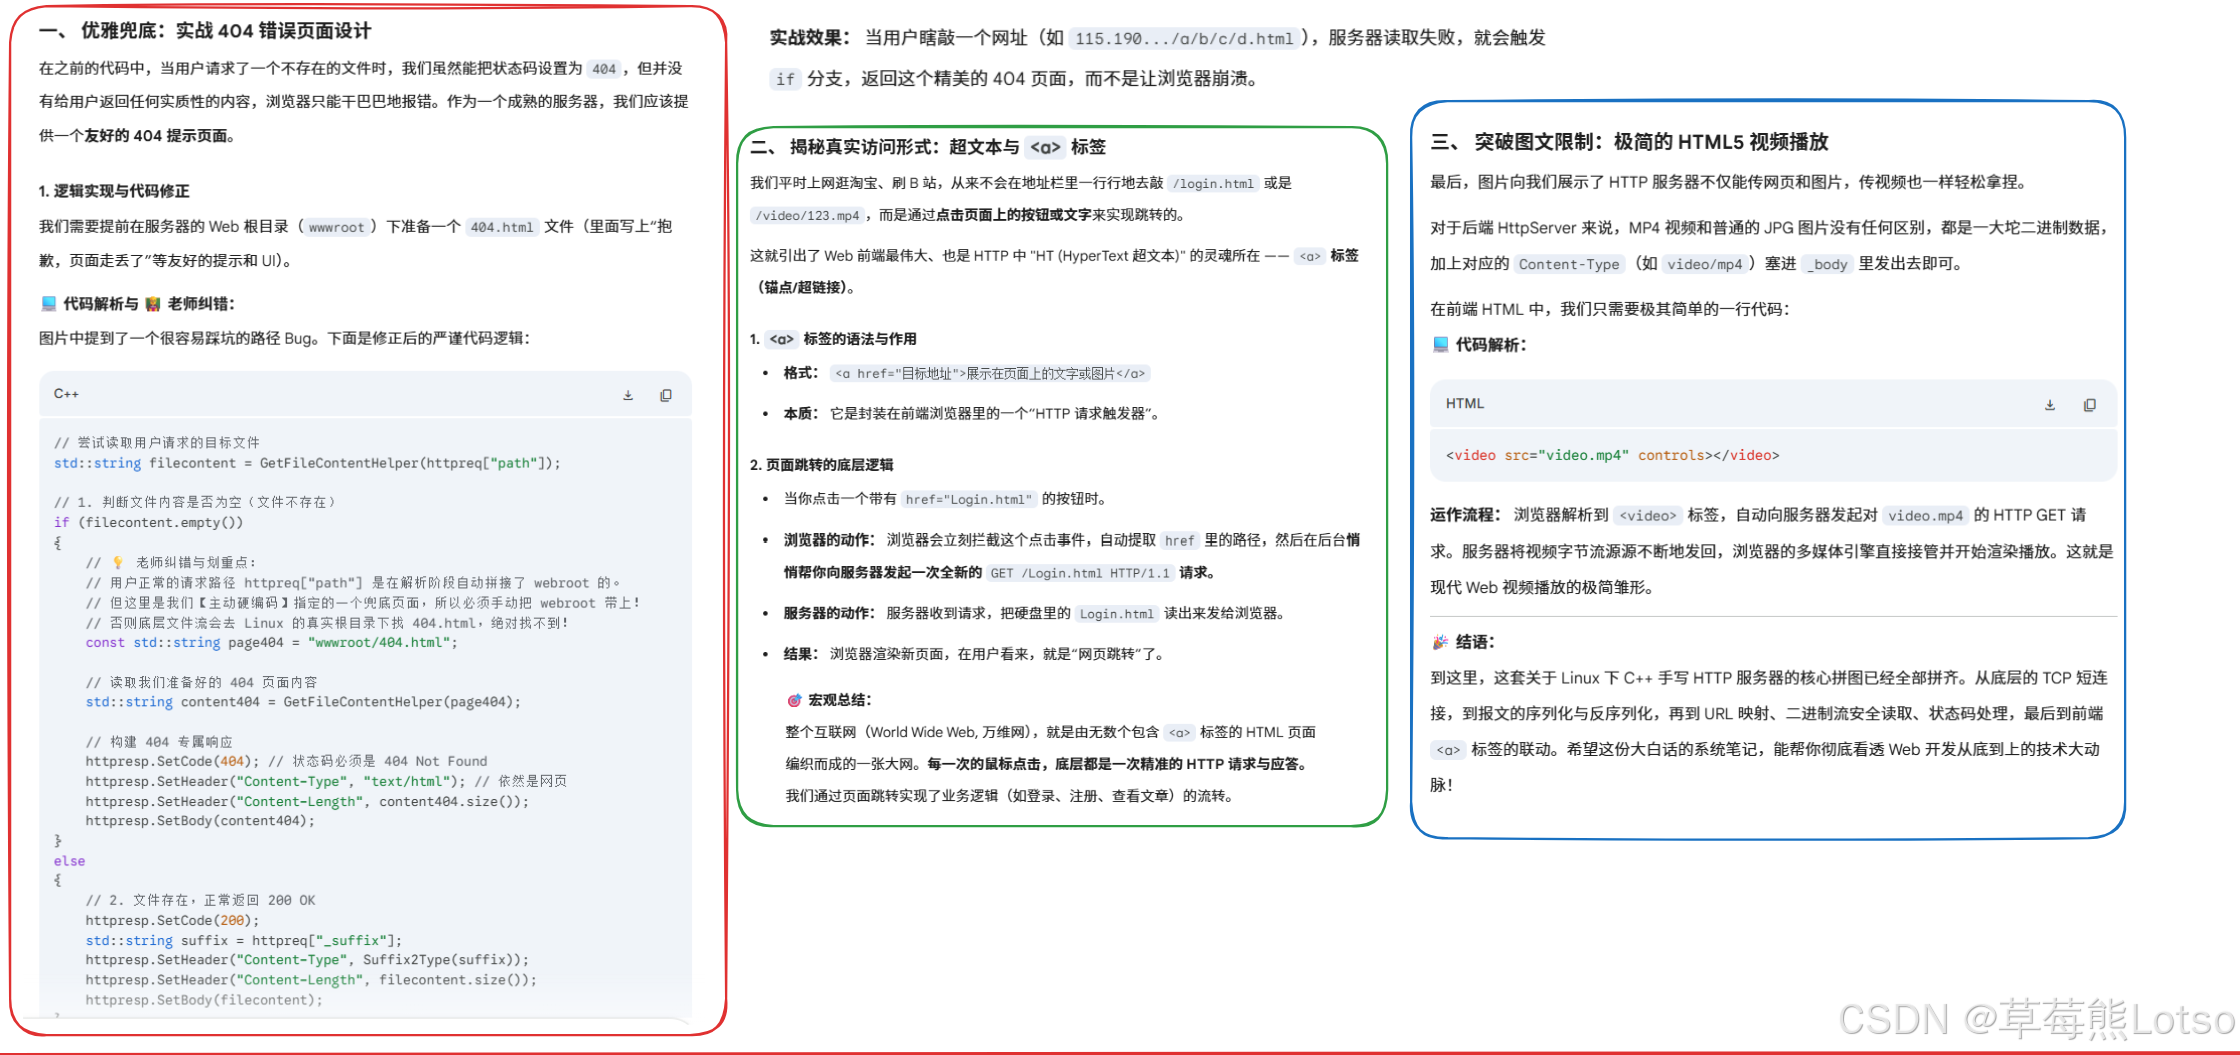Click the 404.html inline code chip

(x=502, y=227)
